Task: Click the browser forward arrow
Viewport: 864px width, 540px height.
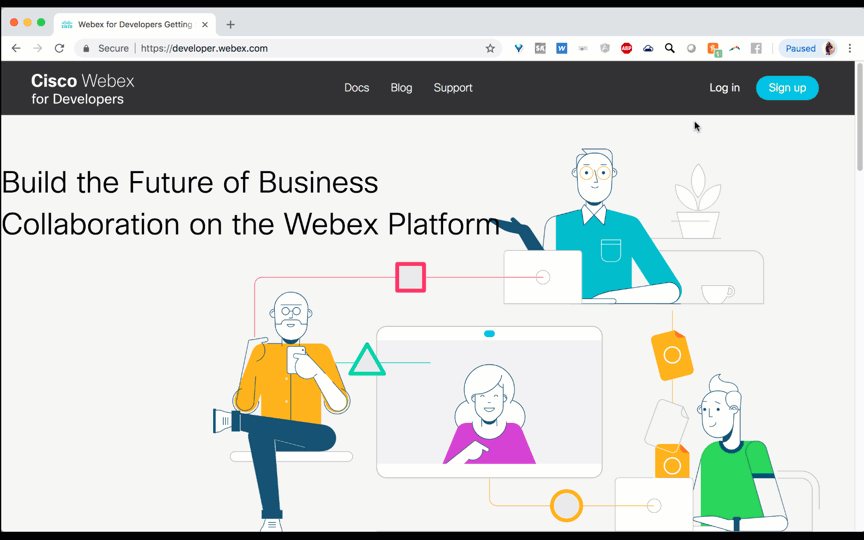Action: coord(37,48)
